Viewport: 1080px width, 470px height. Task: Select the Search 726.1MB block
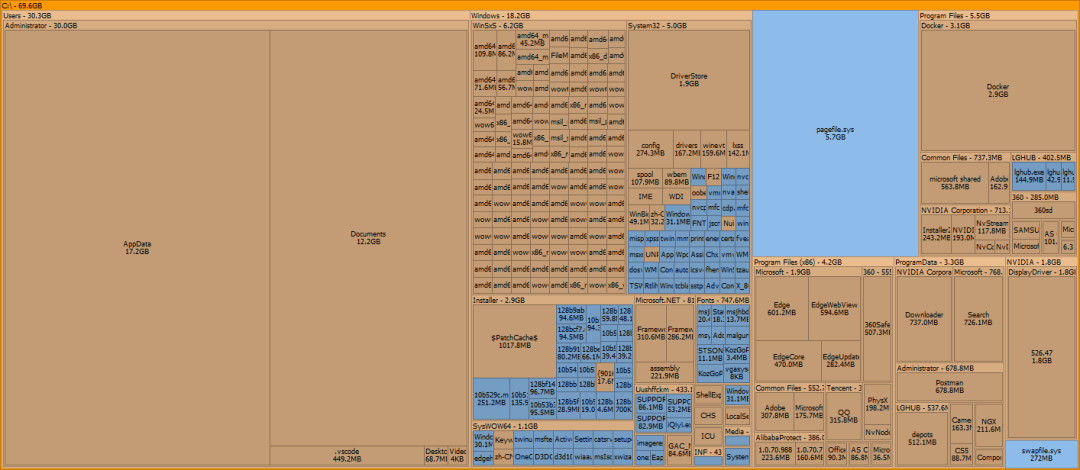click(x=977, y=318)
